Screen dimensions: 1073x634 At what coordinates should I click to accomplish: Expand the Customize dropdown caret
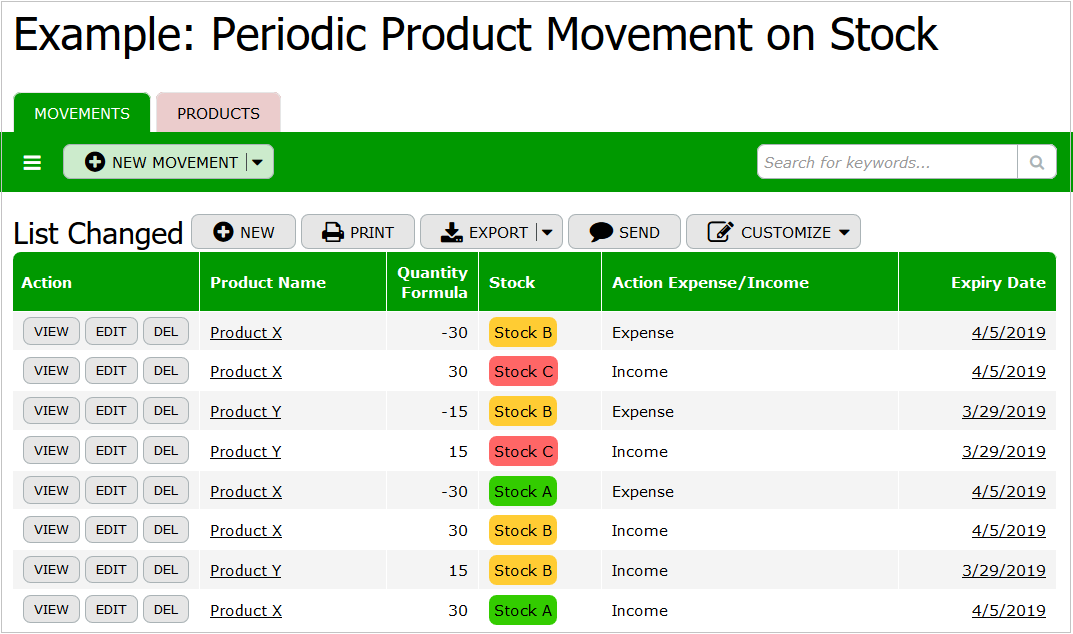[x=844, y=232]
